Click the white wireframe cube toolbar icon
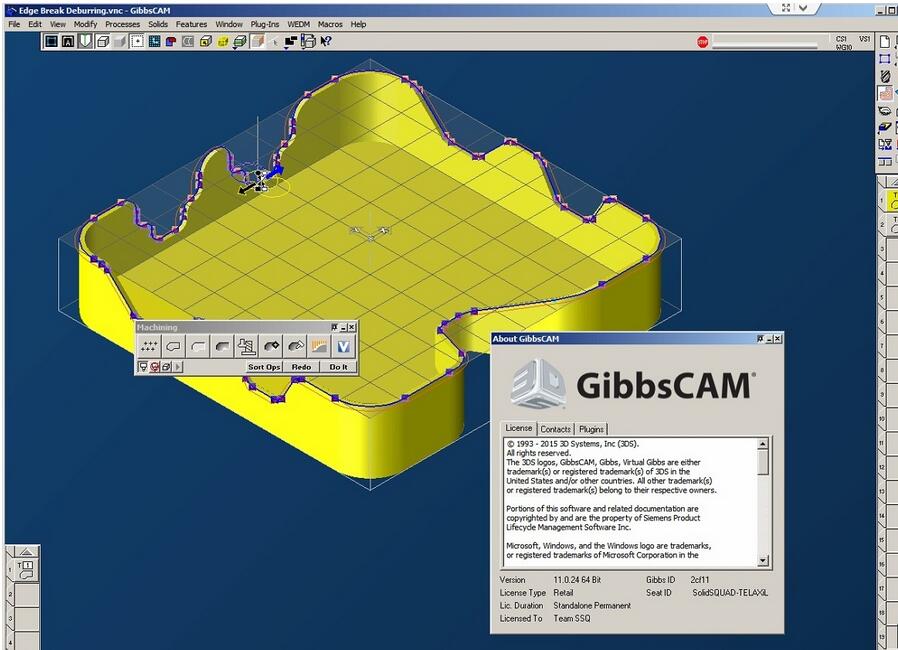898x650 pixels. coord(103,41)
